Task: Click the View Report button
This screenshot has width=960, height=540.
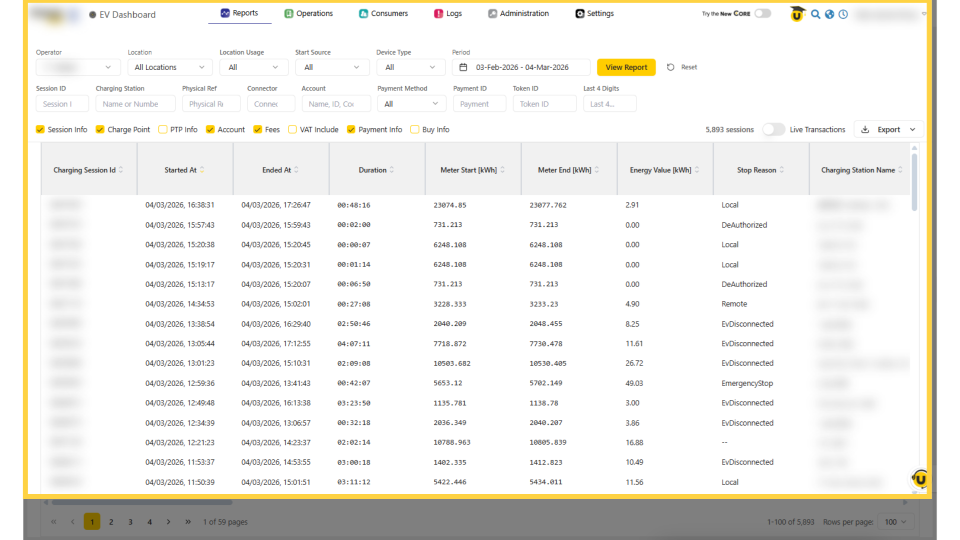Action: coord(626,67)
